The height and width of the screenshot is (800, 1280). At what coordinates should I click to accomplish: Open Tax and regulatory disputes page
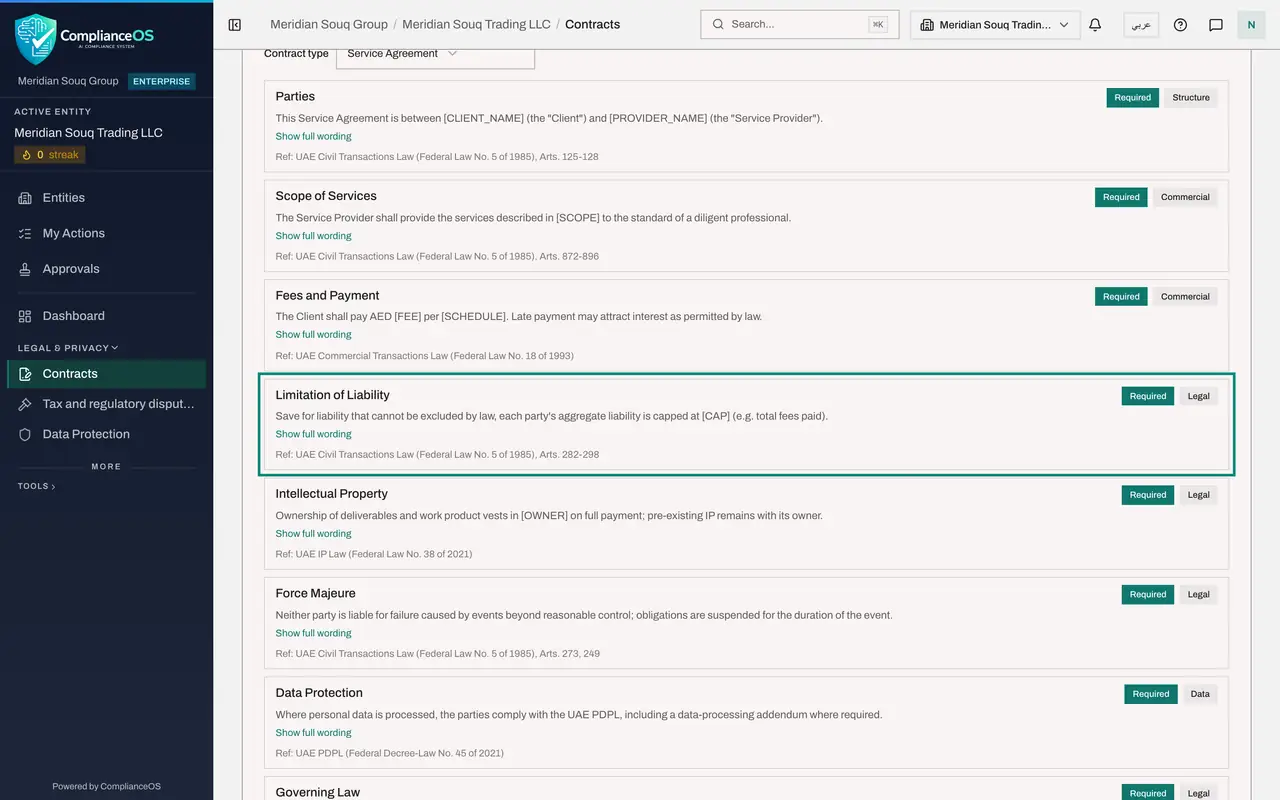[106, 404]
